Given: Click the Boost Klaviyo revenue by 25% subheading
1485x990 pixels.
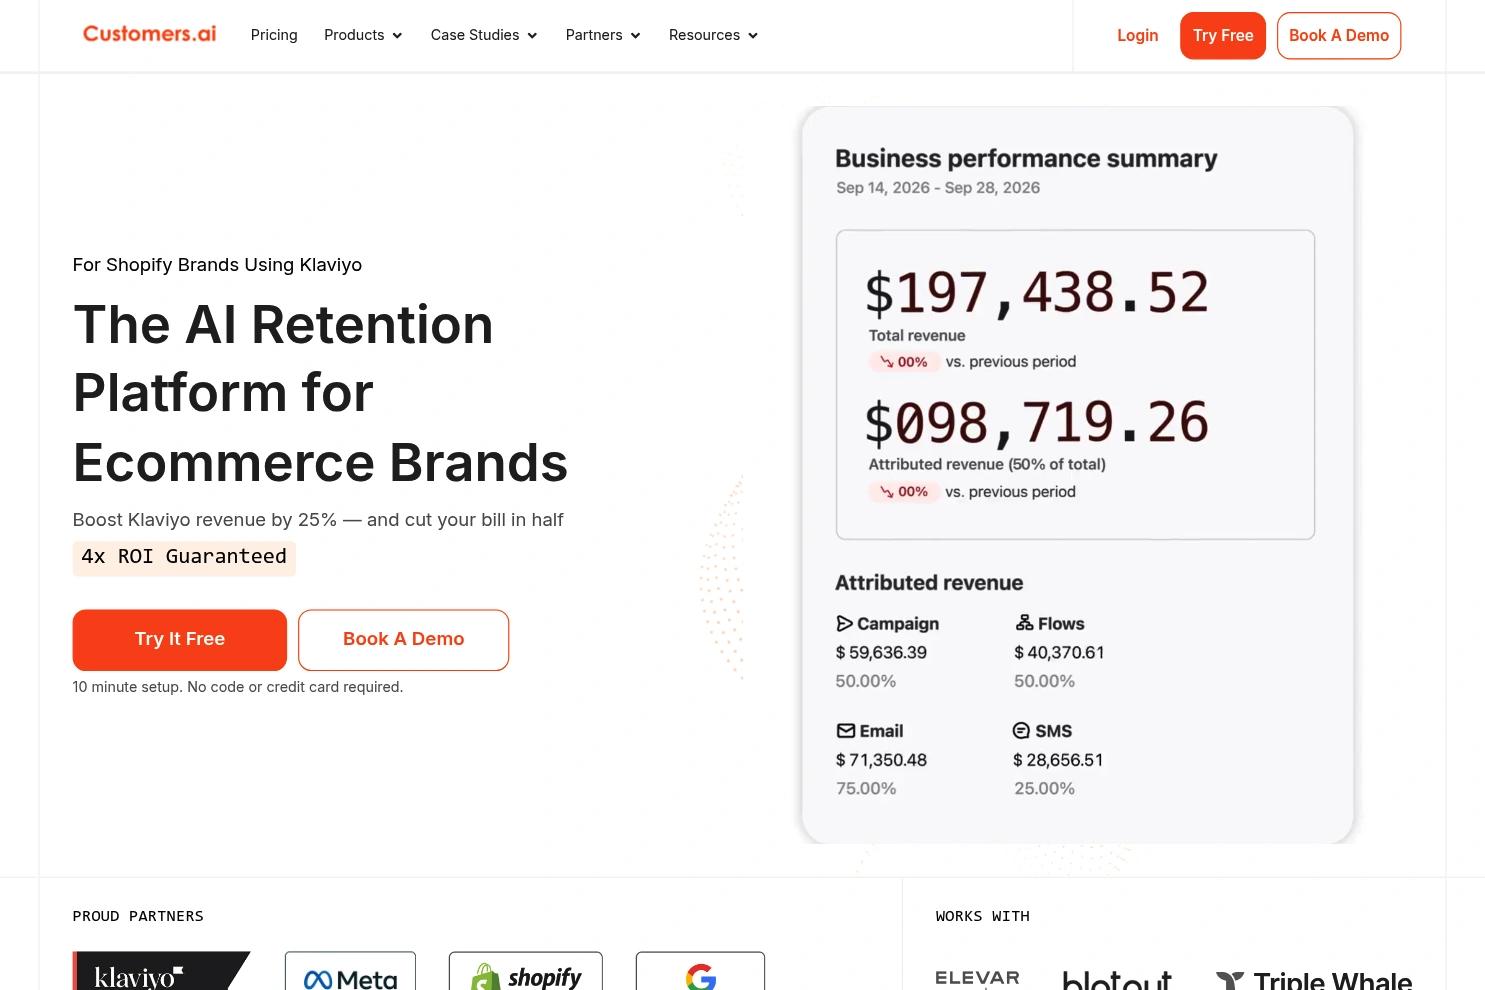Looking at the screenshot, I should (318, 520).
